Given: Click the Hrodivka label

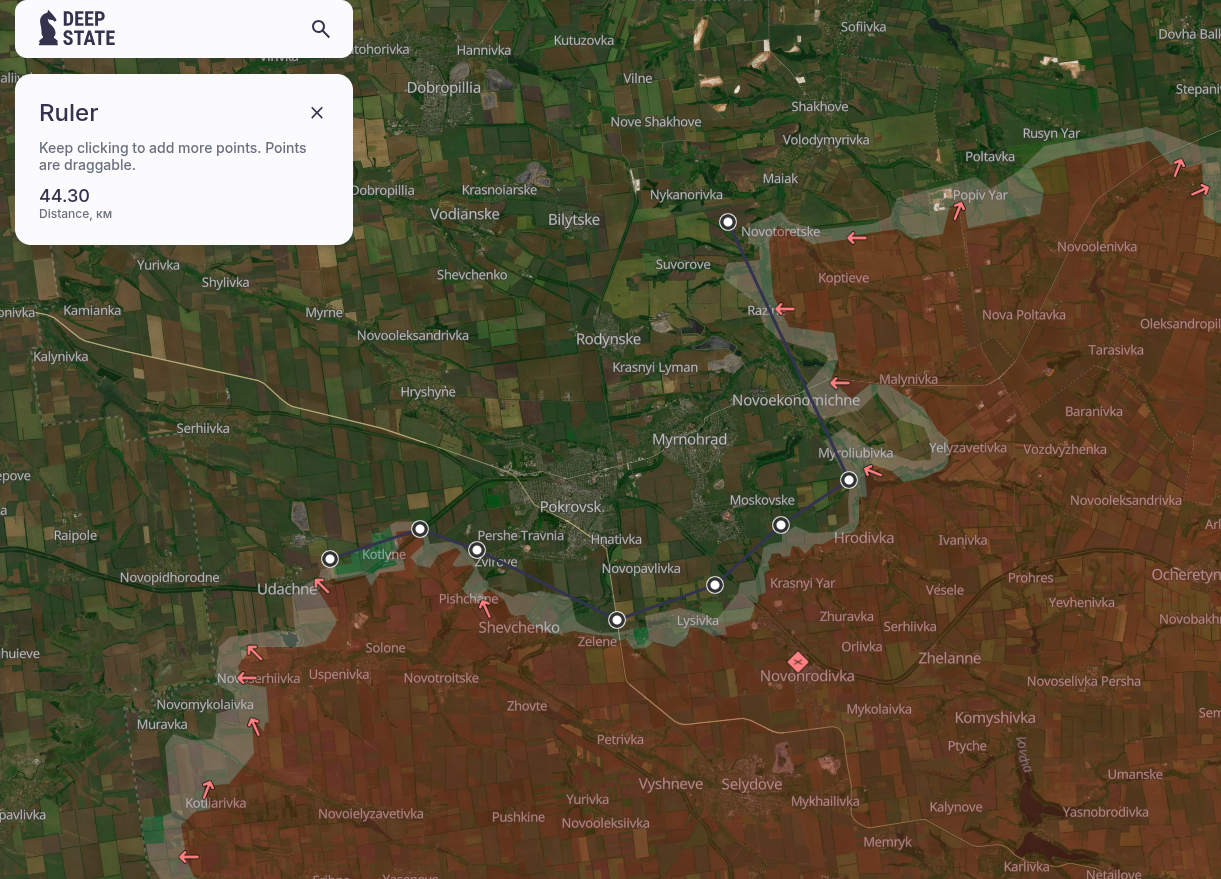Looking at the screenshot, I should tap(864, 537).
